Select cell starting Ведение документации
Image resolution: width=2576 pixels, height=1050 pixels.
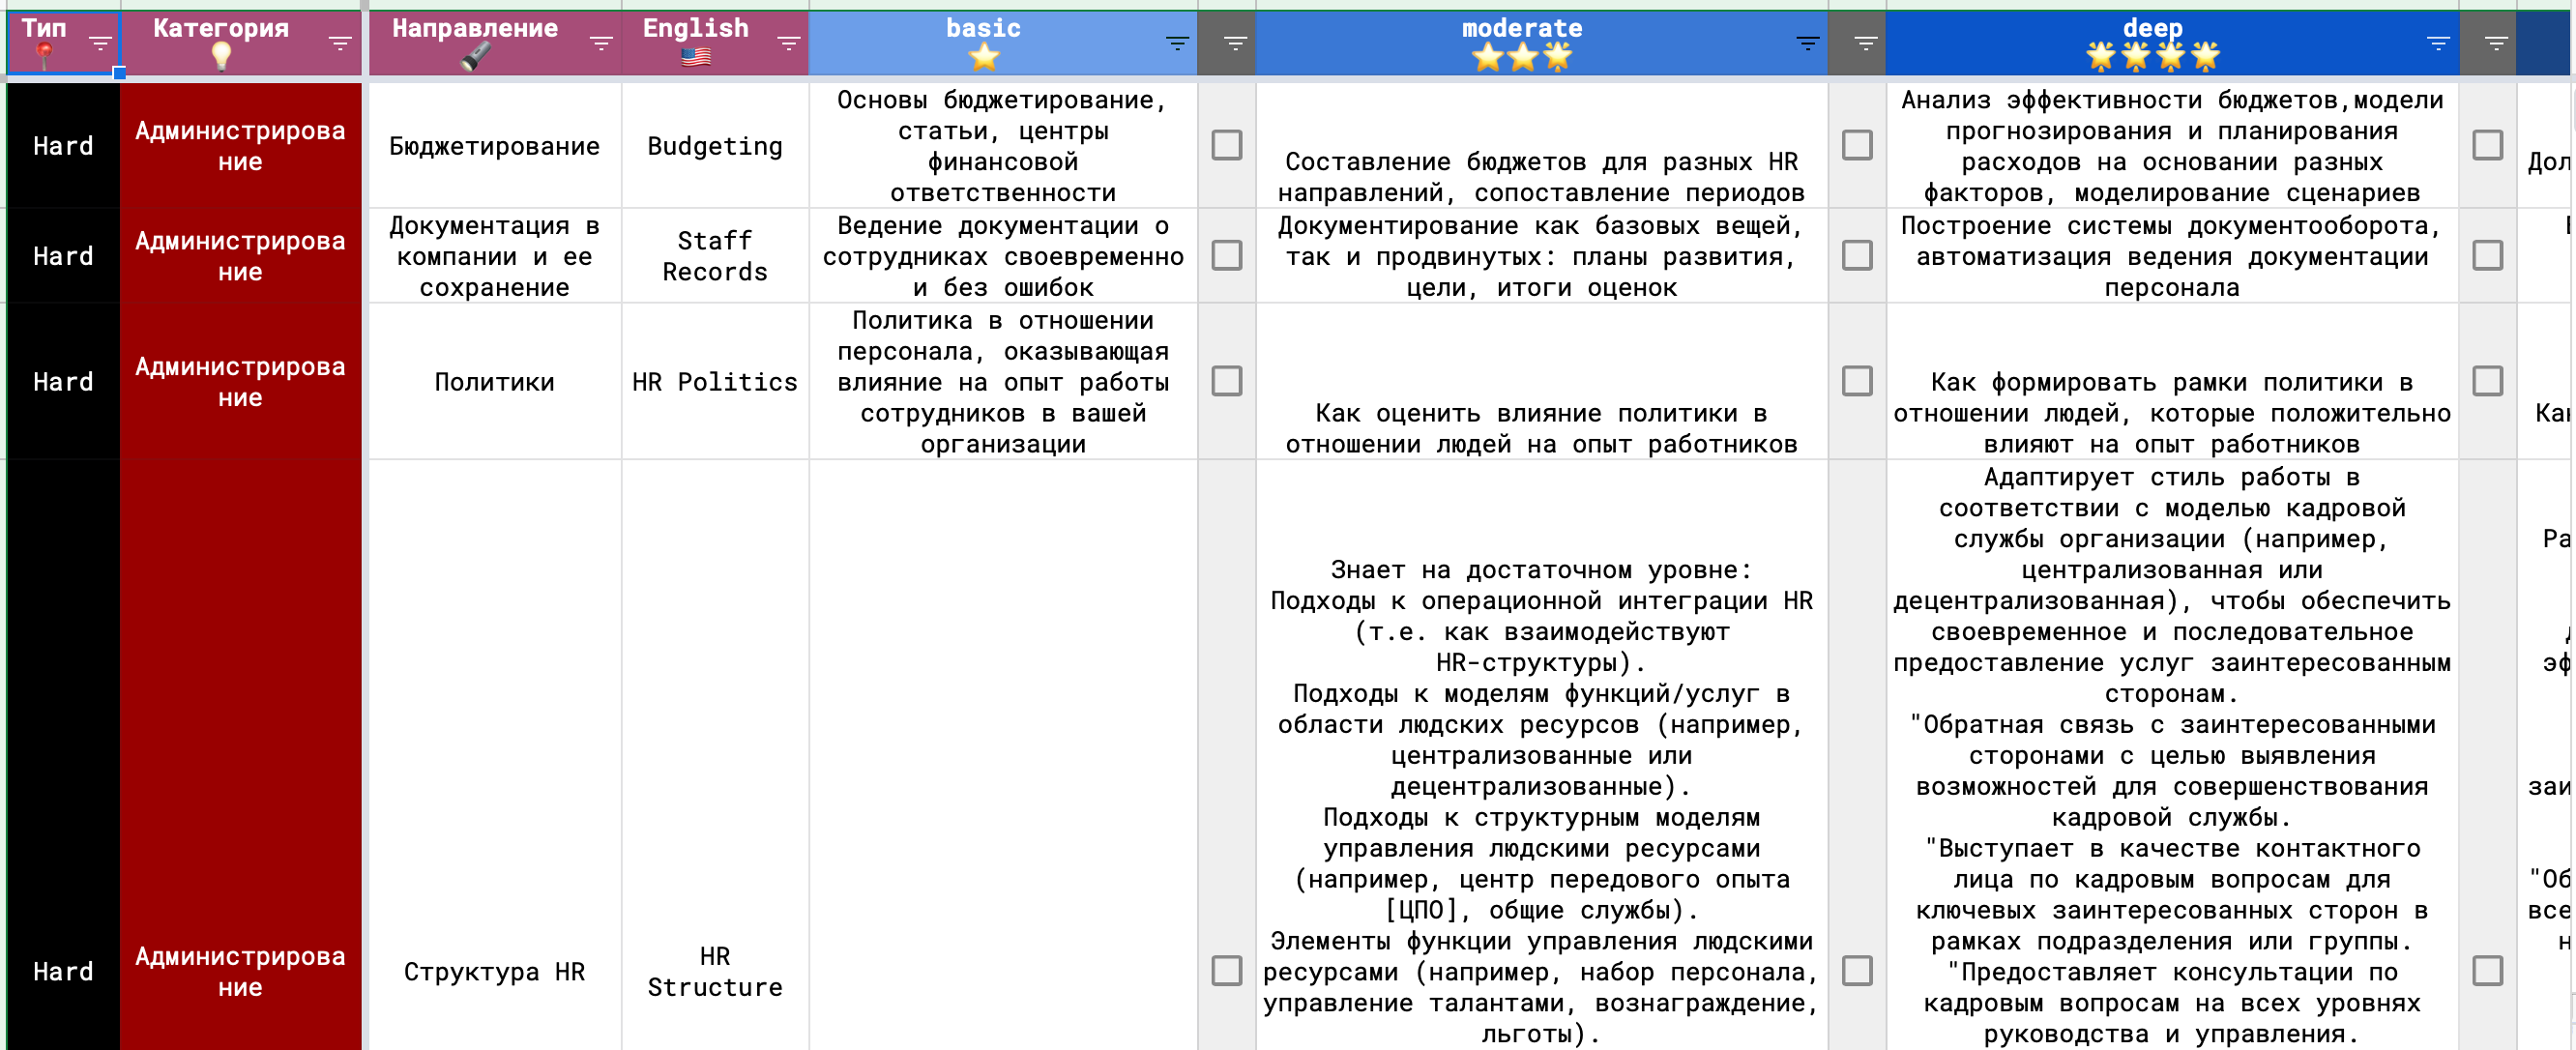(1003, 255)
